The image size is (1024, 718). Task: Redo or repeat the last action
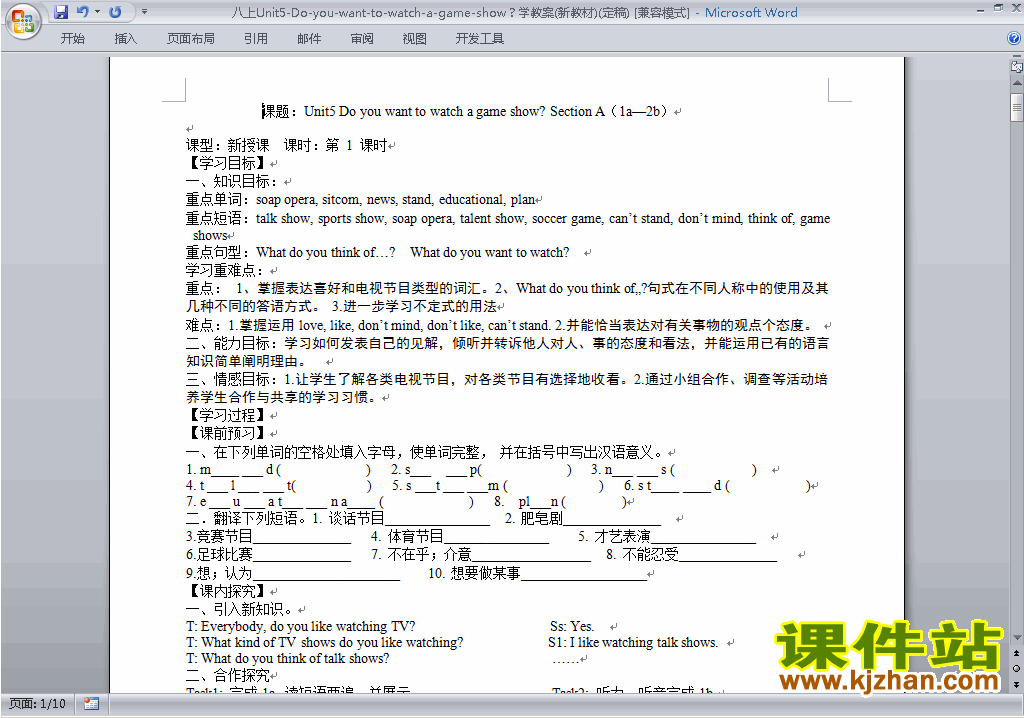(x=115, y=12)
